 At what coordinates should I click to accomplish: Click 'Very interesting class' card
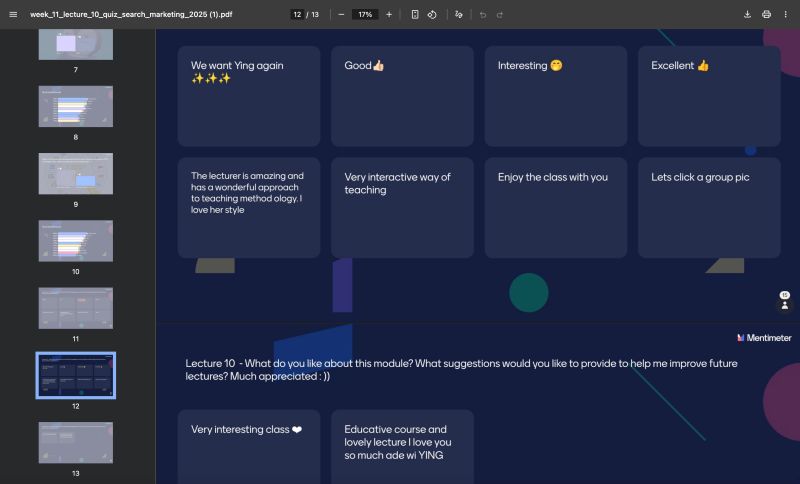pos(249,447)
